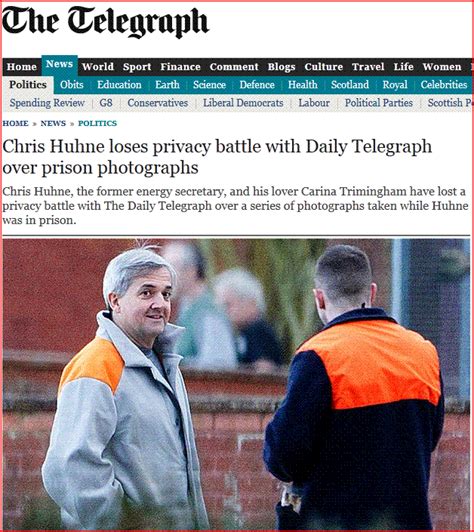
Task: Open the Liberal Democrats topic link
Action: point(243,103)
